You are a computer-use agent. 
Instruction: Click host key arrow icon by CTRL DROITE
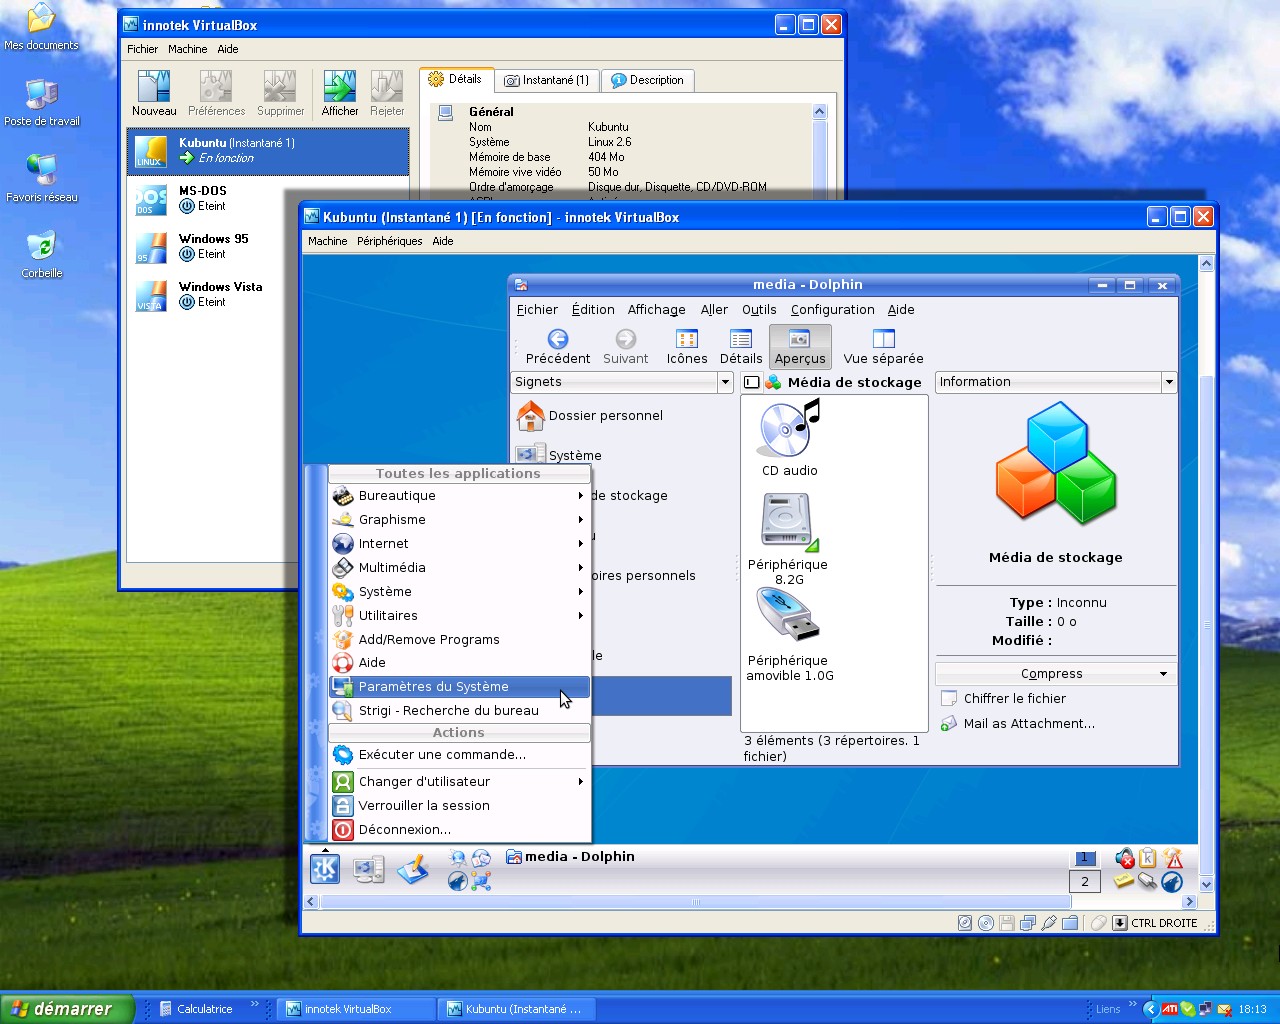(1120, 923)
